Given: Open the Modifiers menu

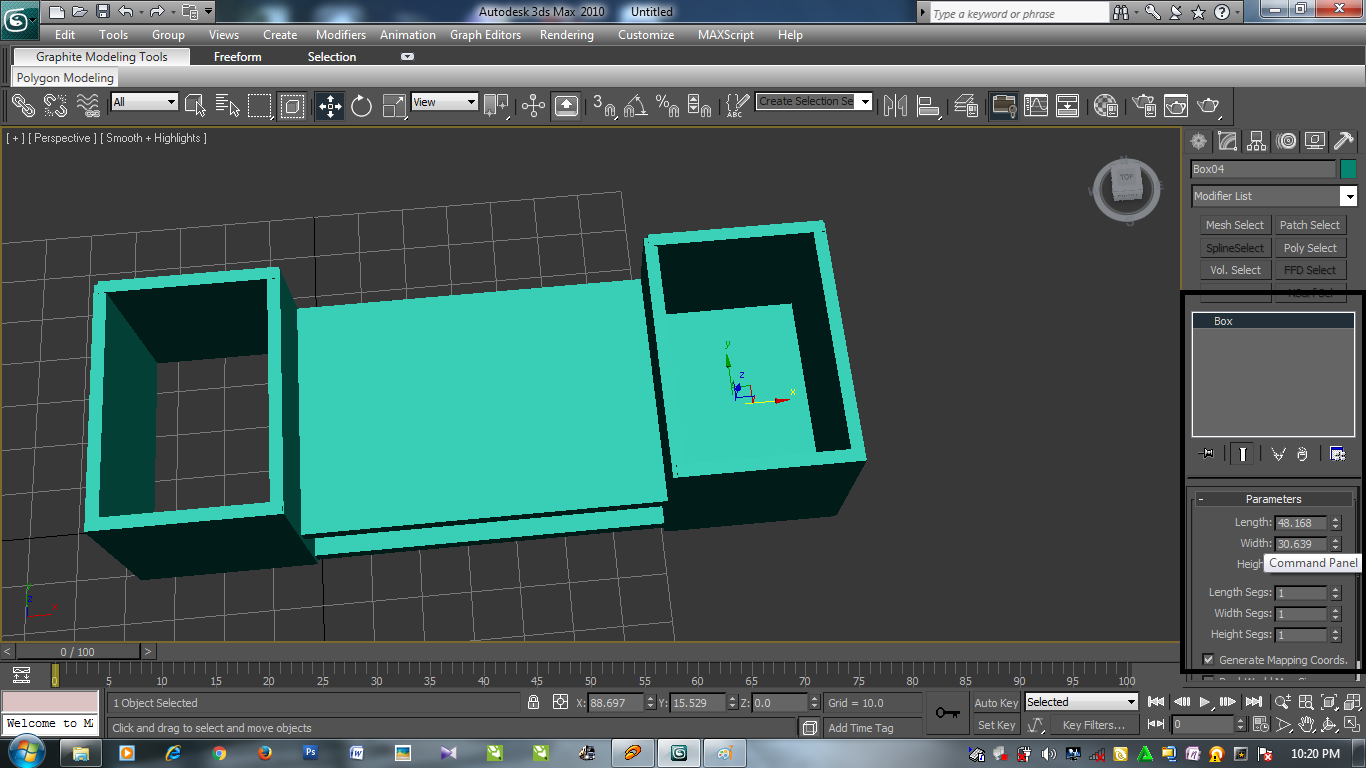Looking at the screenshot, I should tap(340, 35).
